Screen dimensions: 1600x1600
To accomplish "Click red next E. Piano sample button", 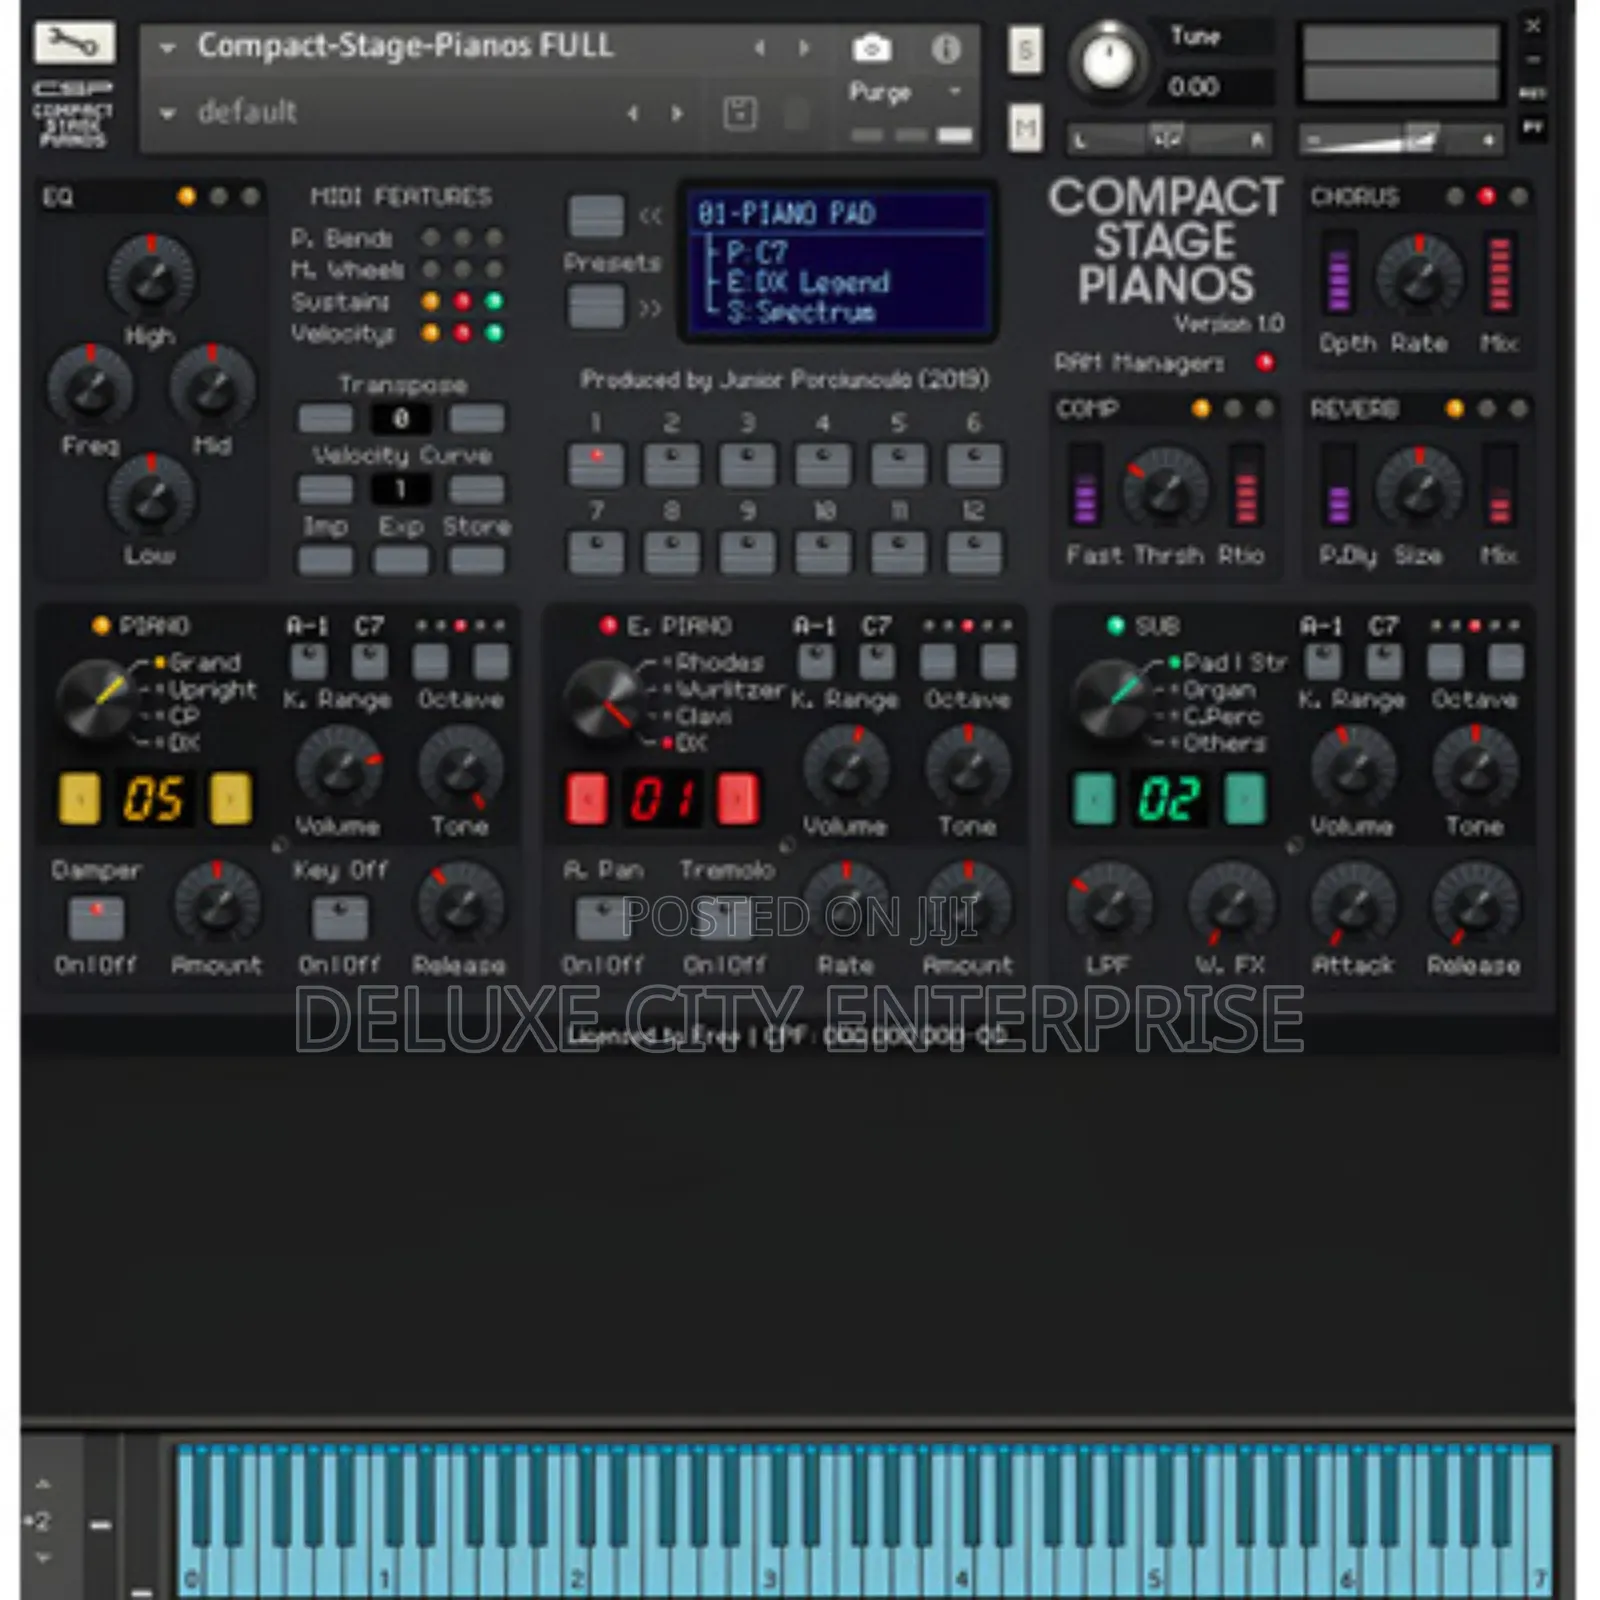I will click(x=738, y=798).
